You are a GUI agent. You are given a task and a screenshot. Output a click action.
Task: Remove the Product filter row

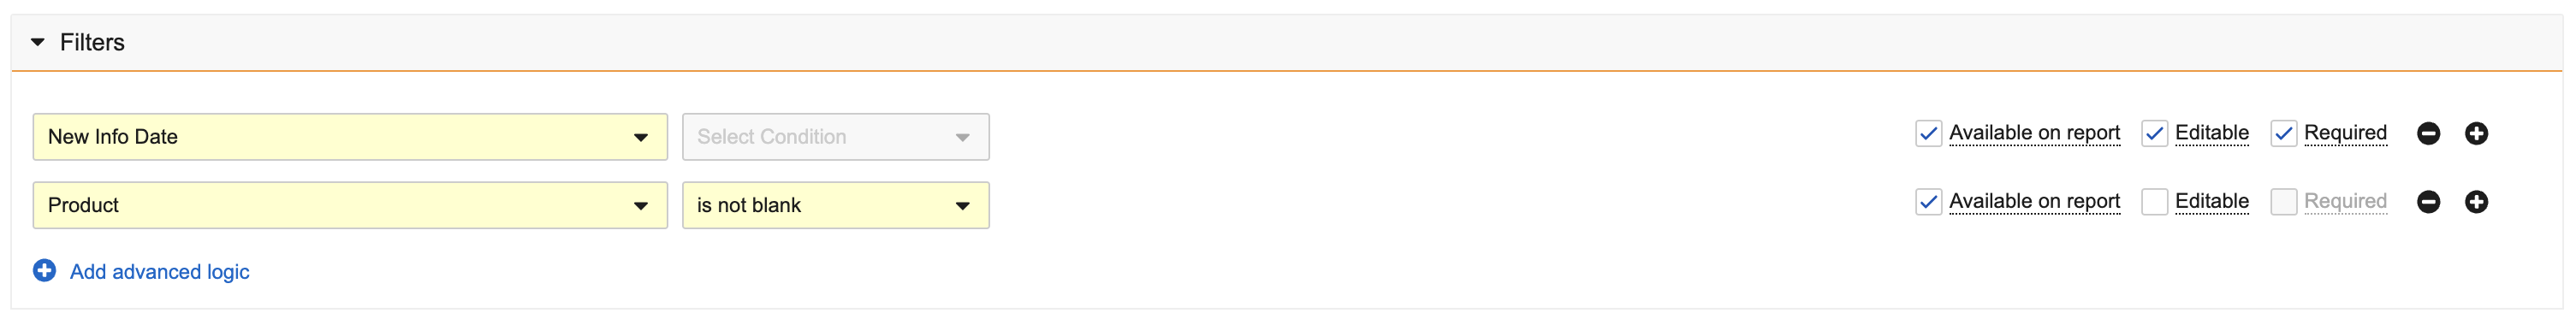point(2428,202)
